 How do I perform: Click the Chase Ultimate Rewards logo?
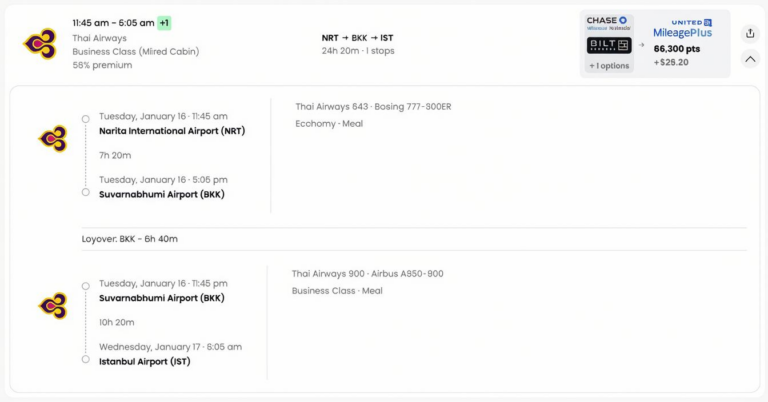(x=607, y=23)
